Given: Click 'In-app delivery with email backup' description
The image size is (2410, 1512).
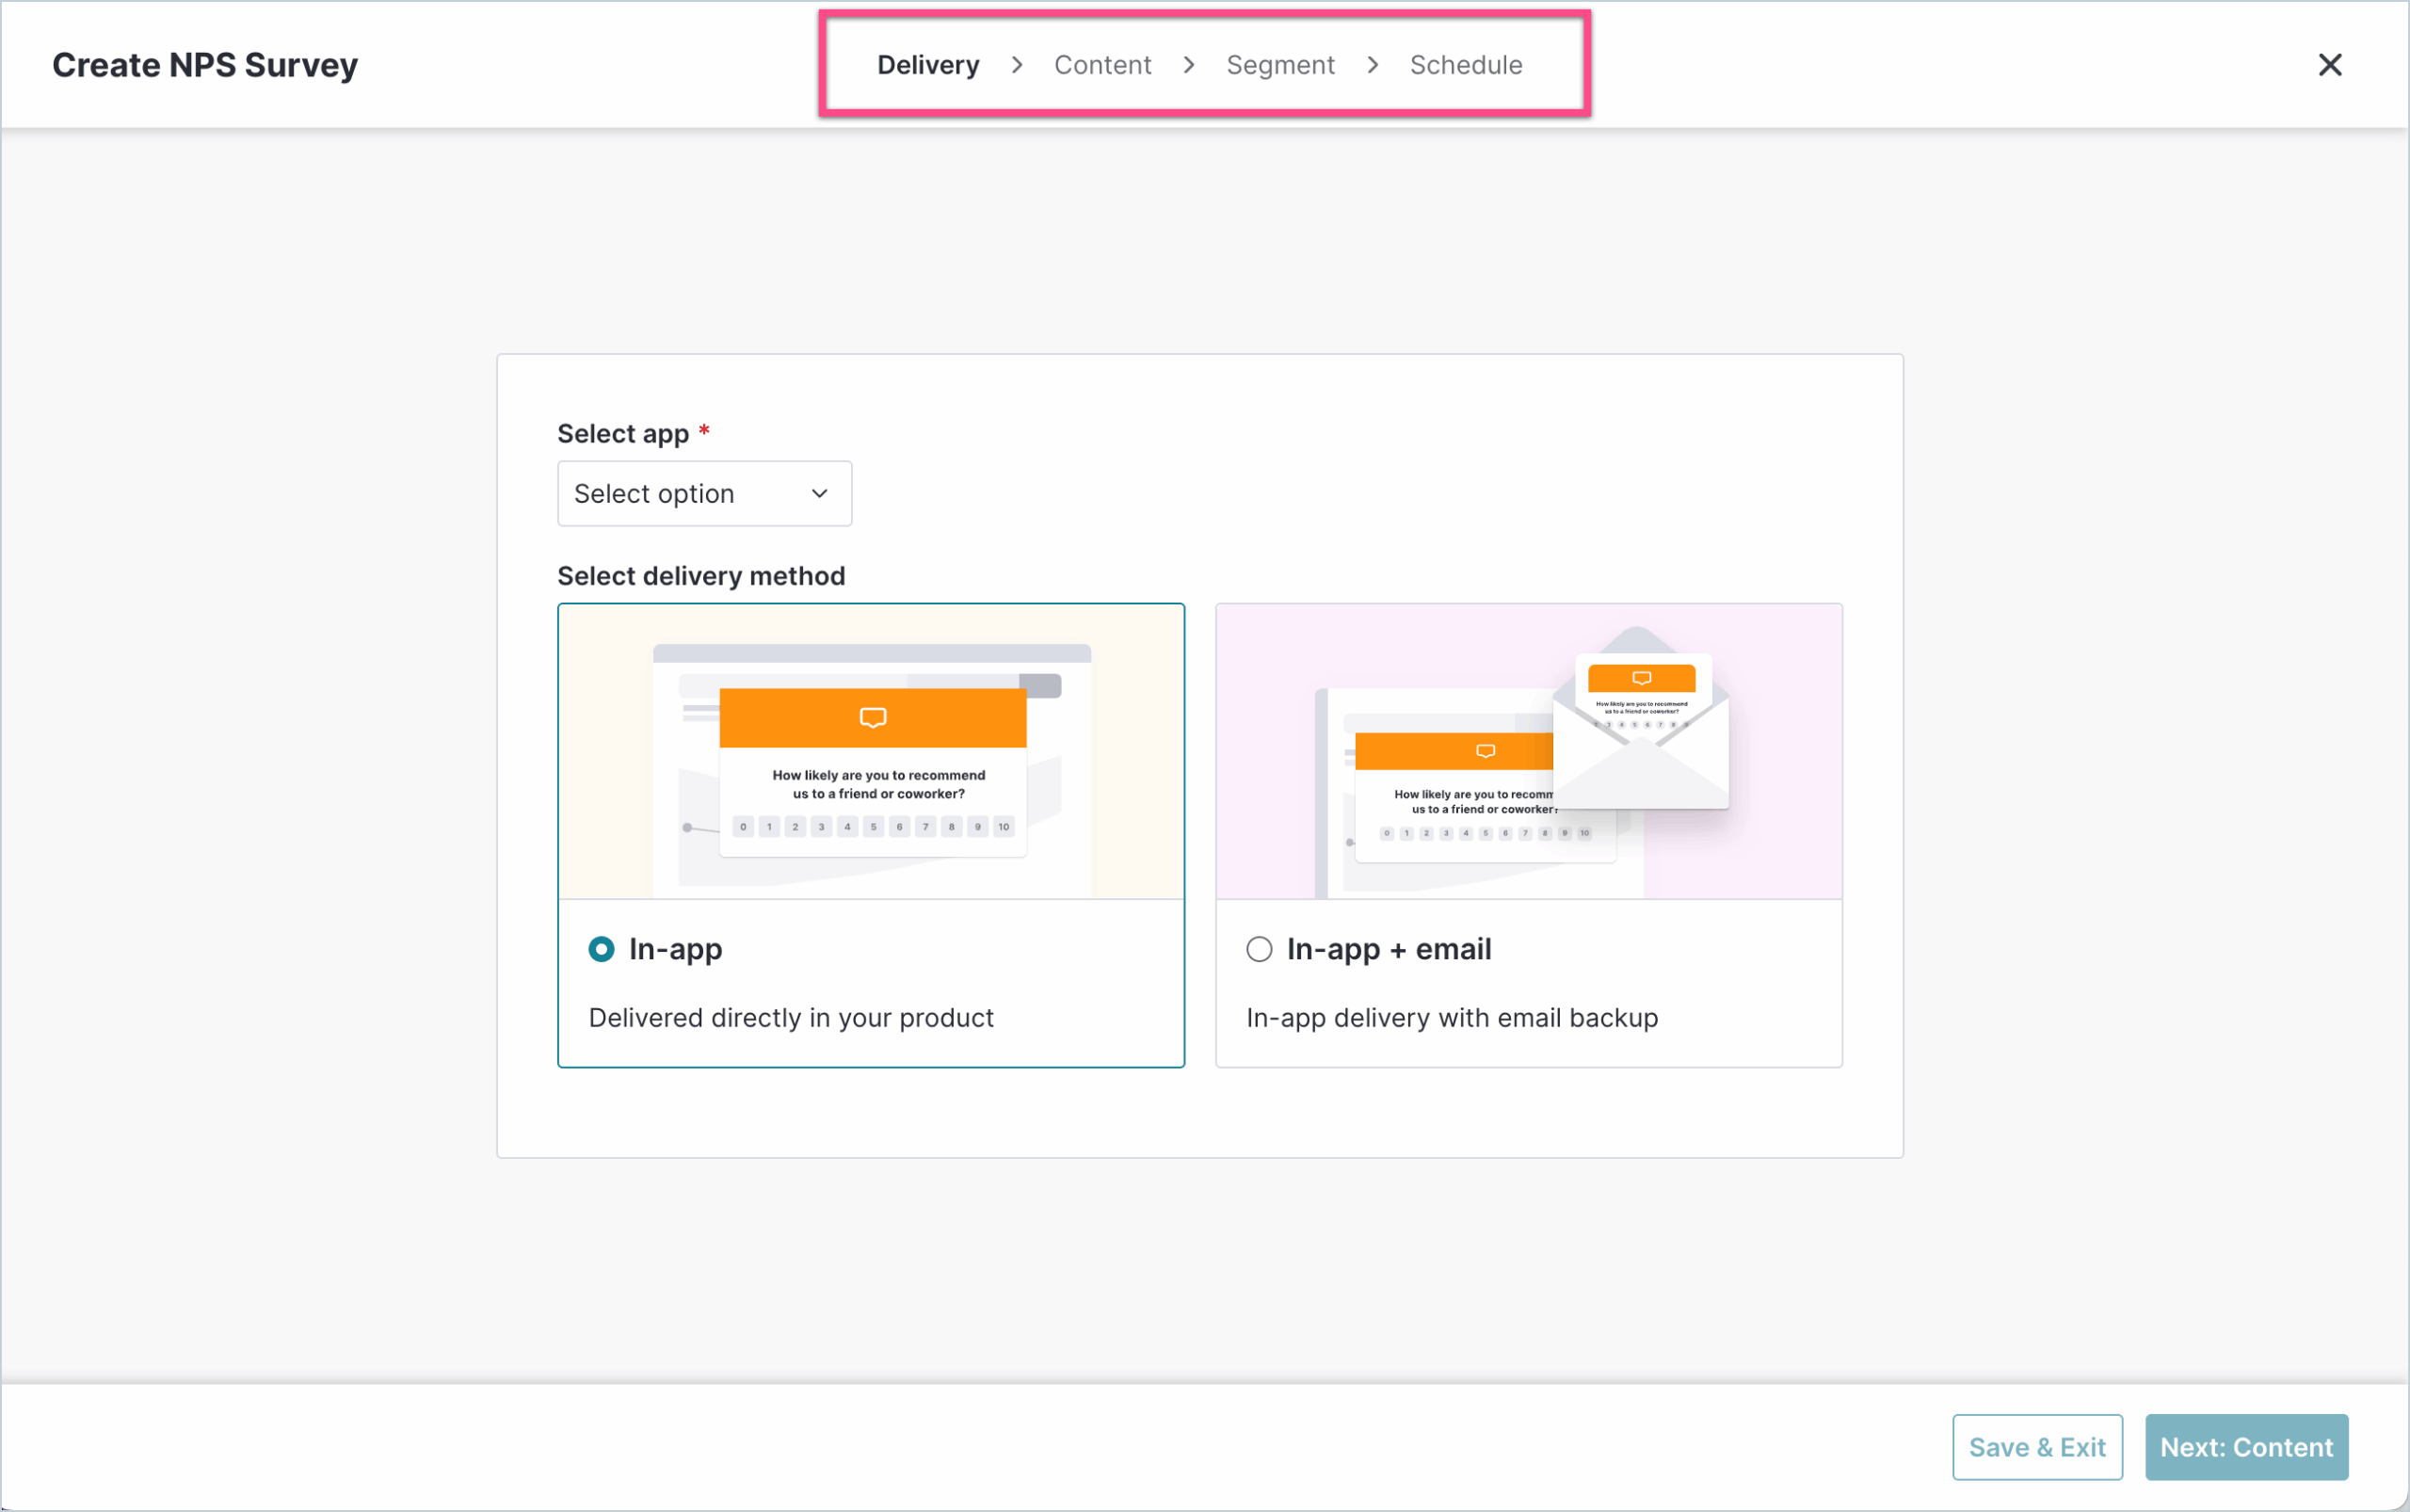Looking at the screenshot, I should [1451, 1017].
